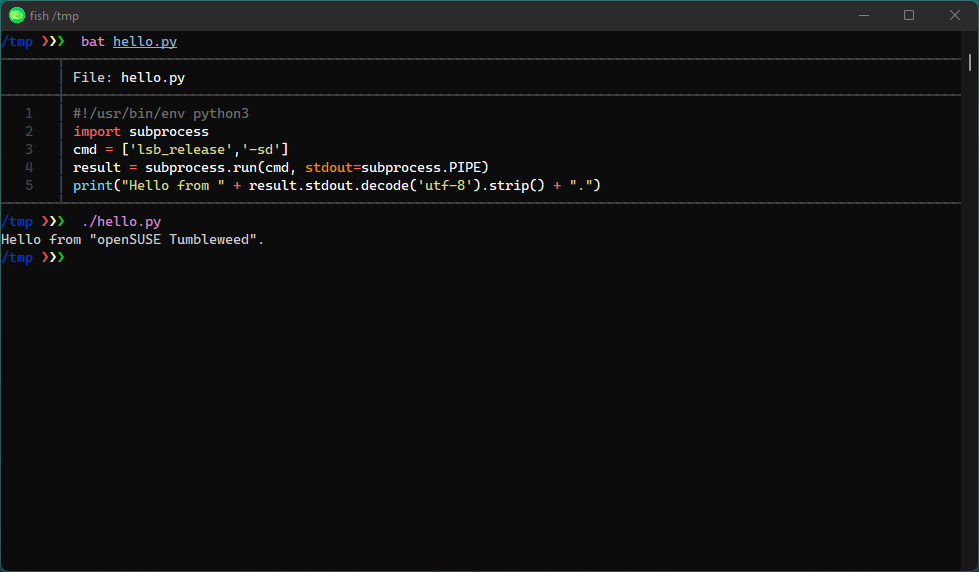
Task: Click the "bat" command word
Action: (x=93, y=42)
